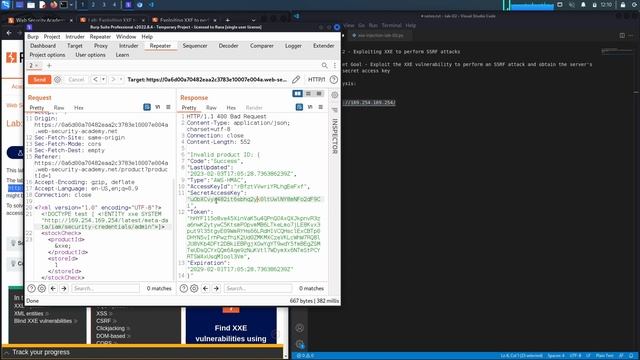Open back-history dropdown arrow
Image resolution: width=640 pixels, height=360 pixels.
[x=104, y=80]
